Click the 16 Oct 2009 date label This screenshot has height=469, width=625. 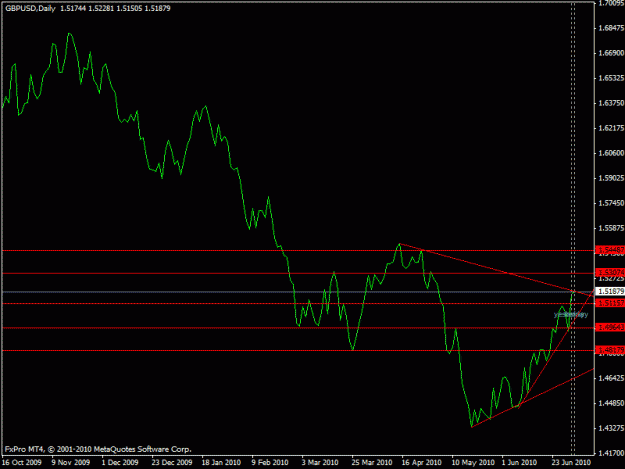tap(22, 462)
